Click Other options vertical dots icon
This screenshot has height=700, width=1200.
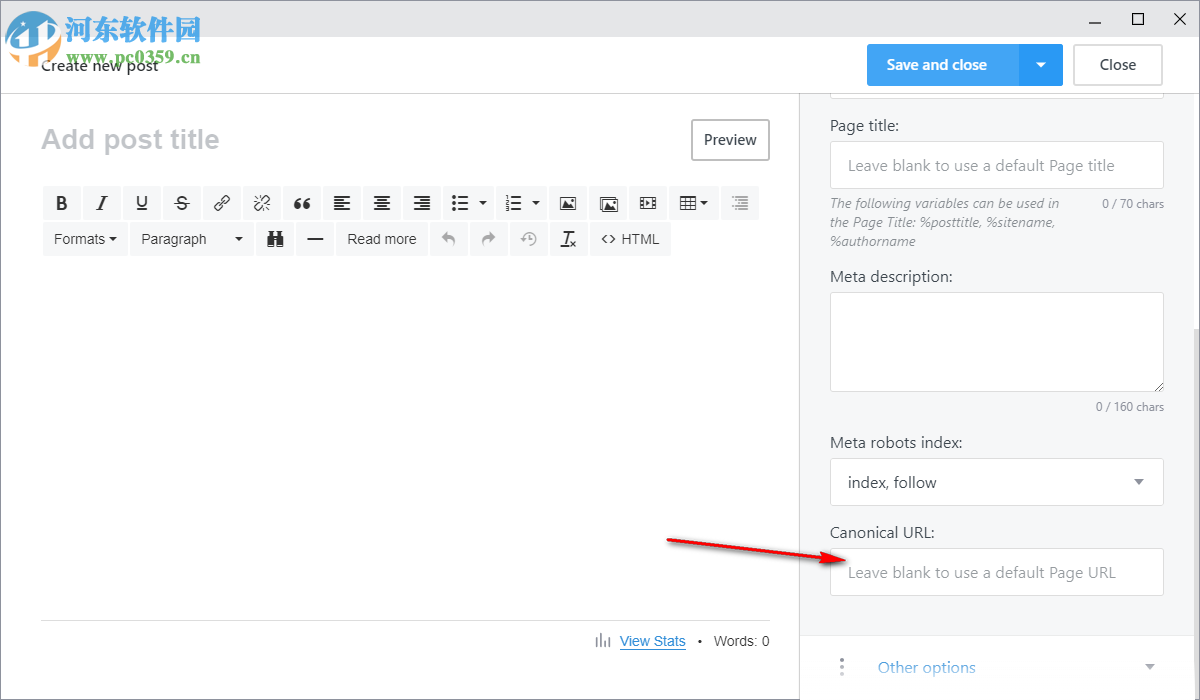point(842,667)
